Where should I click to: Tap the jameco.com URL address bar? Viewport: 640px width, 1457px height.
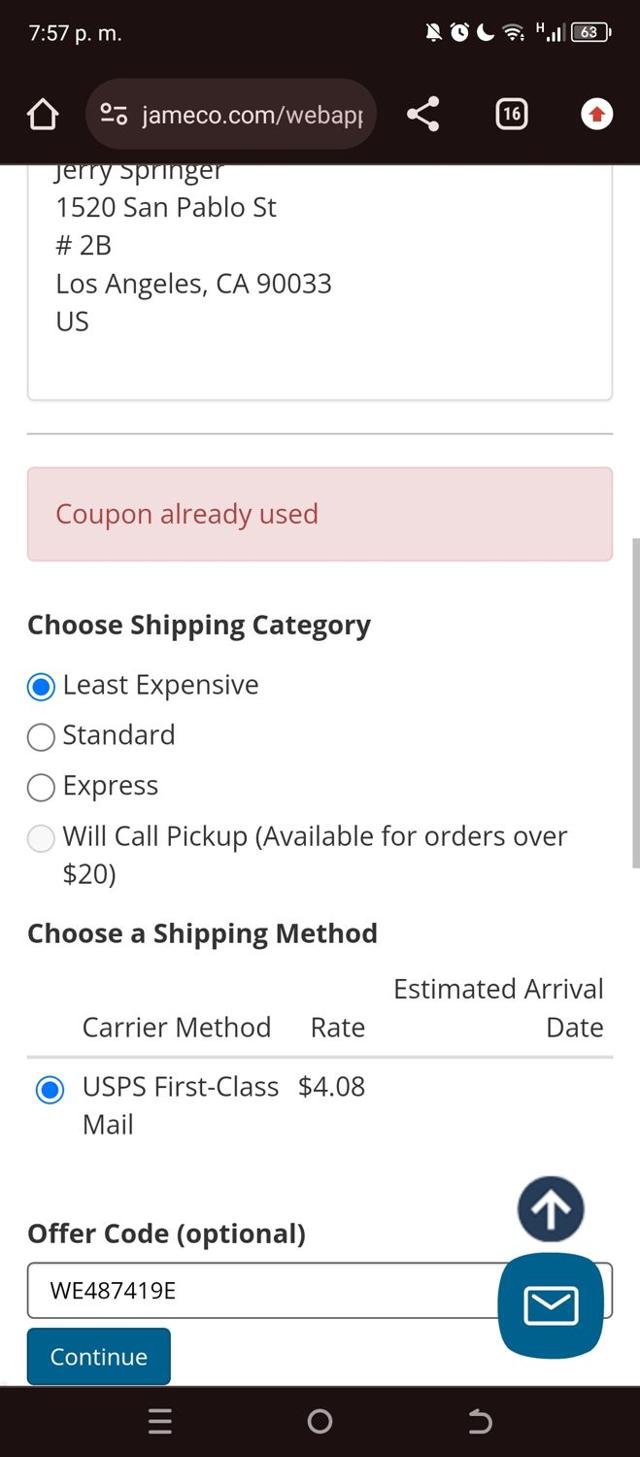pyautogui.click(x=252, y=115)
